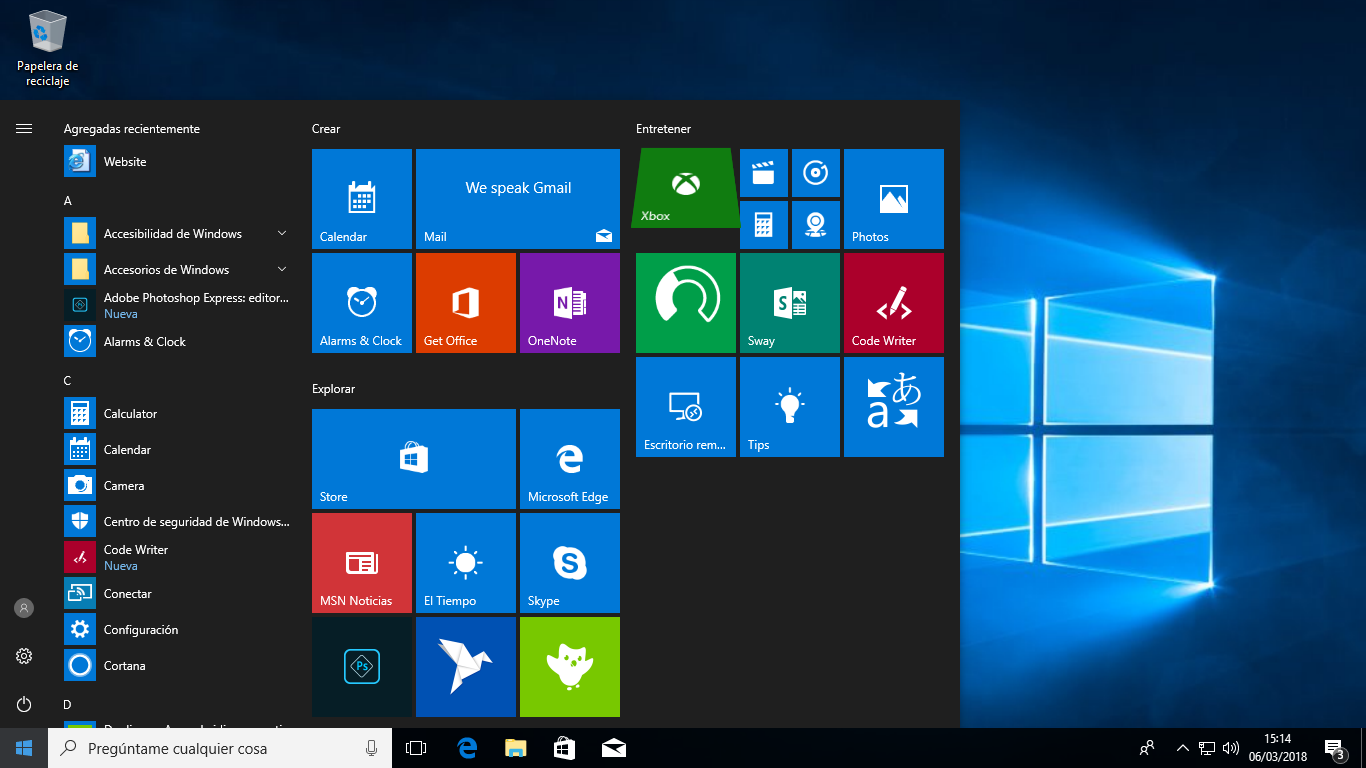Open the Movies & TV small tile

[x=764, y=173]
